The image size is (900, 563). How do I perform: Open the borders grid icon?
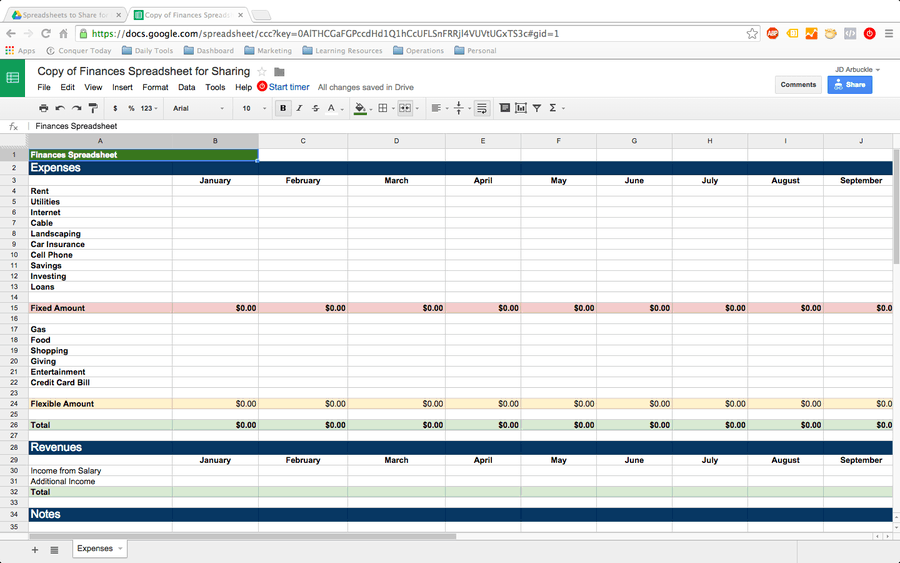[383, 108]
